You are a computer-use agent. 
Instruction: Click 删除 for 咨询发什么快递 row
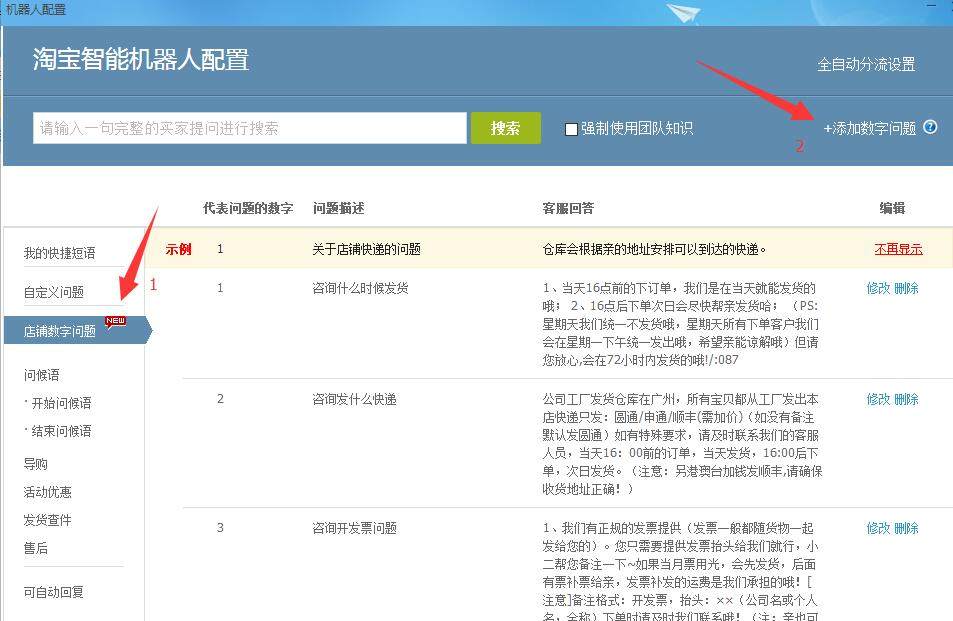(906, 399)
